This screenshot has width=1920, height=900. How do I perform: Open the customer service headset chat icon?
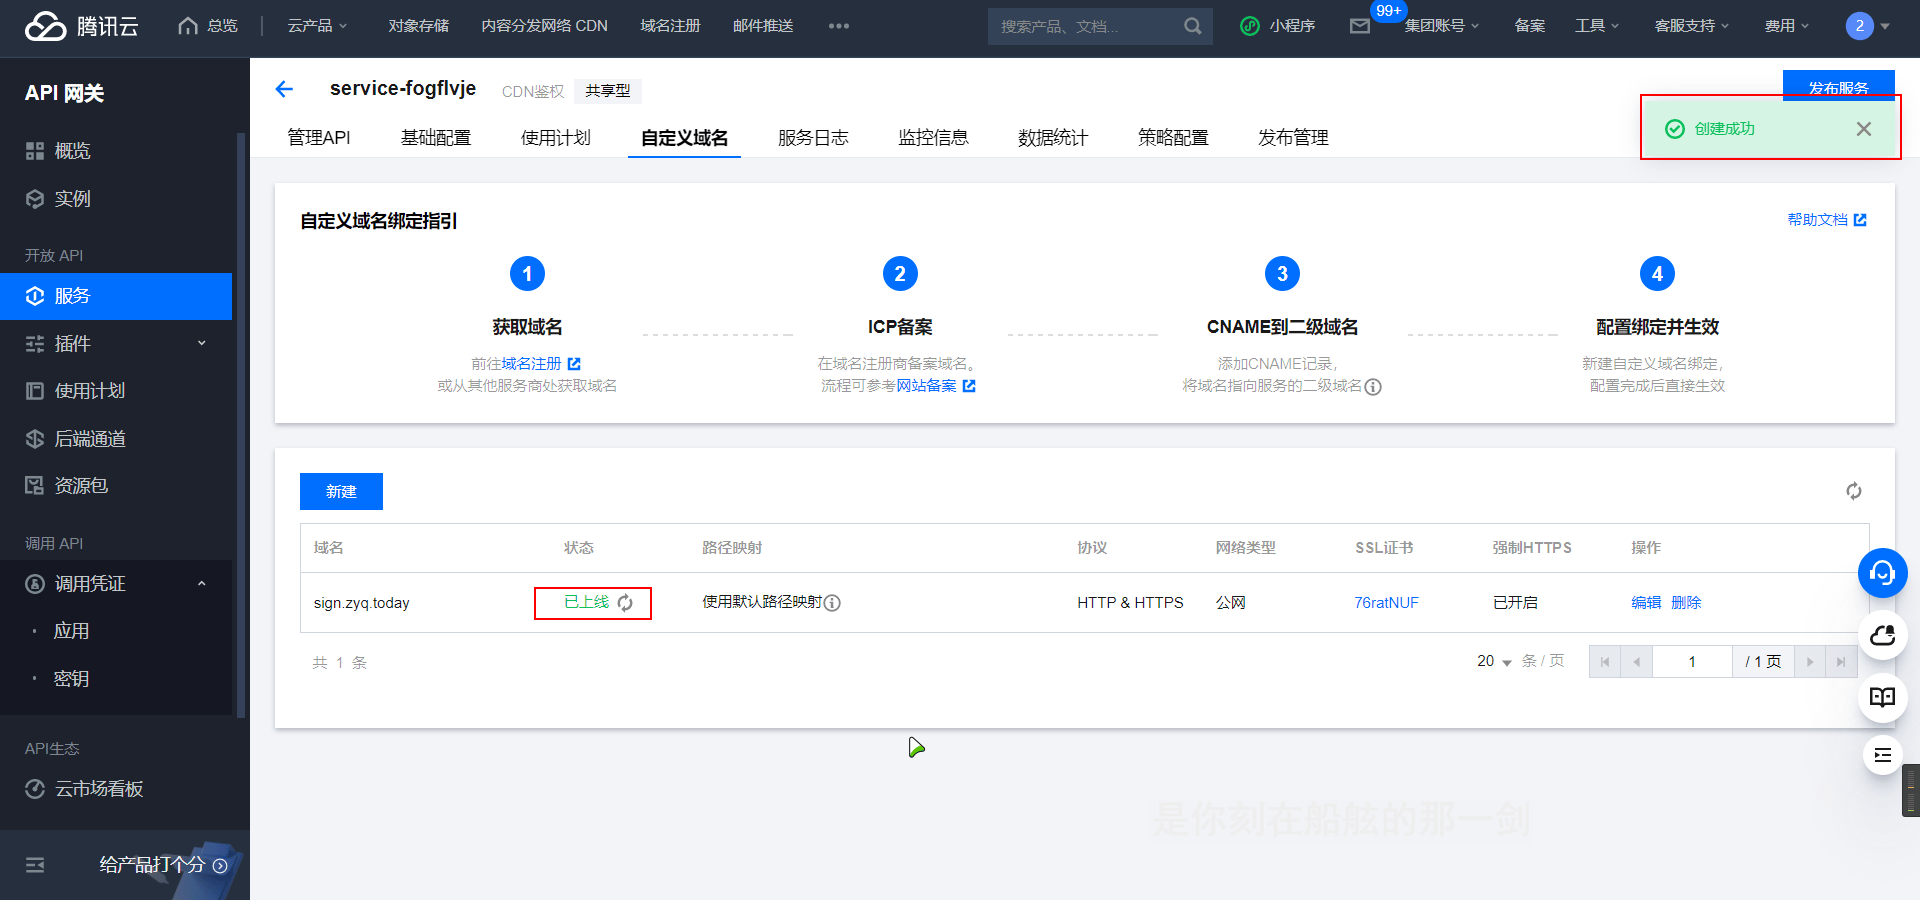click(x=1882, y=573)
